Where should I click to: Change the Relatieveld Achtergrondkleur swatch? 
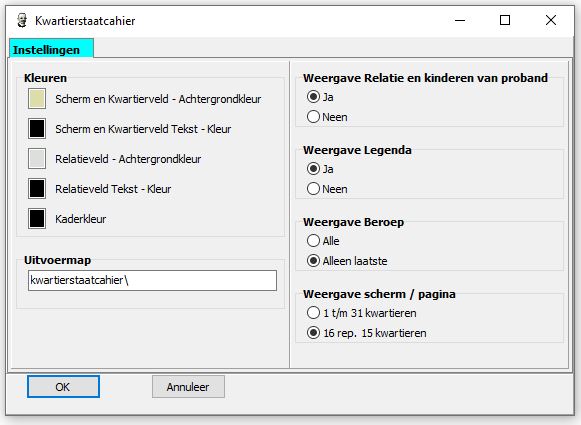click(x=37, y=159)
